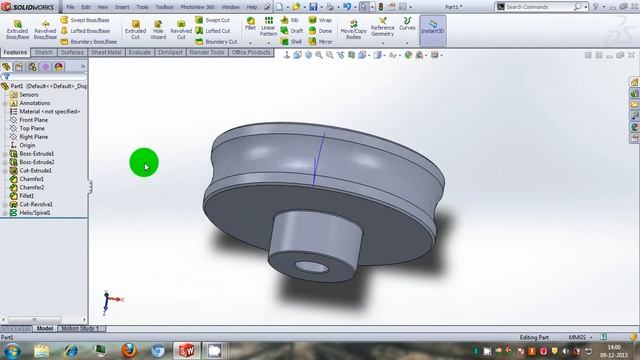Select the Dome tool
Image resolution: width=640 pixels, height=360 pixels.
coord(320,31)
